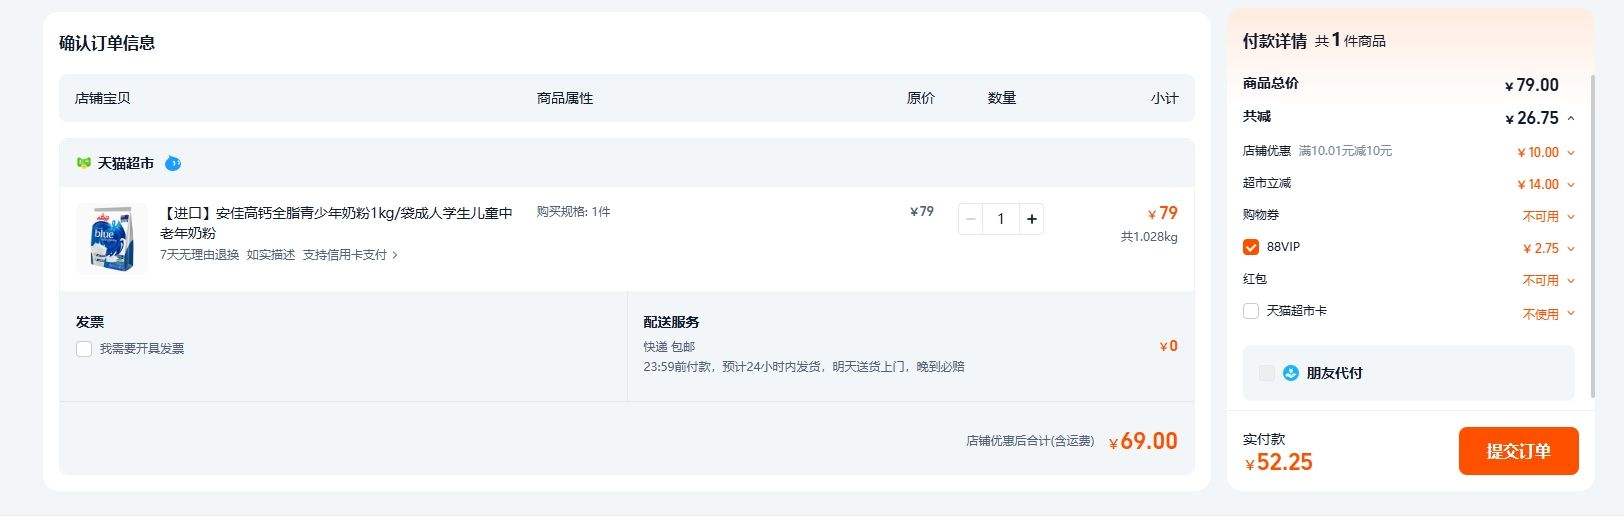Viewport: 1624px width, 522px height.
Task: Decrease quantity with the minus button
Action: [971, 219]
